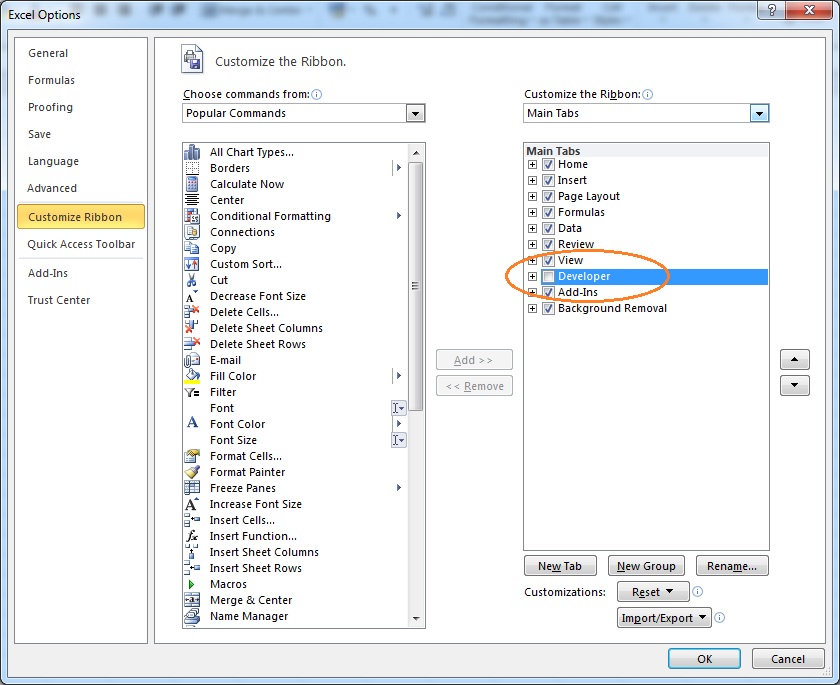Open the Customize the Ribbon dropdown
Image resolution: width=840 pixels, height=685 pixels.
click(x=760, y=113)
